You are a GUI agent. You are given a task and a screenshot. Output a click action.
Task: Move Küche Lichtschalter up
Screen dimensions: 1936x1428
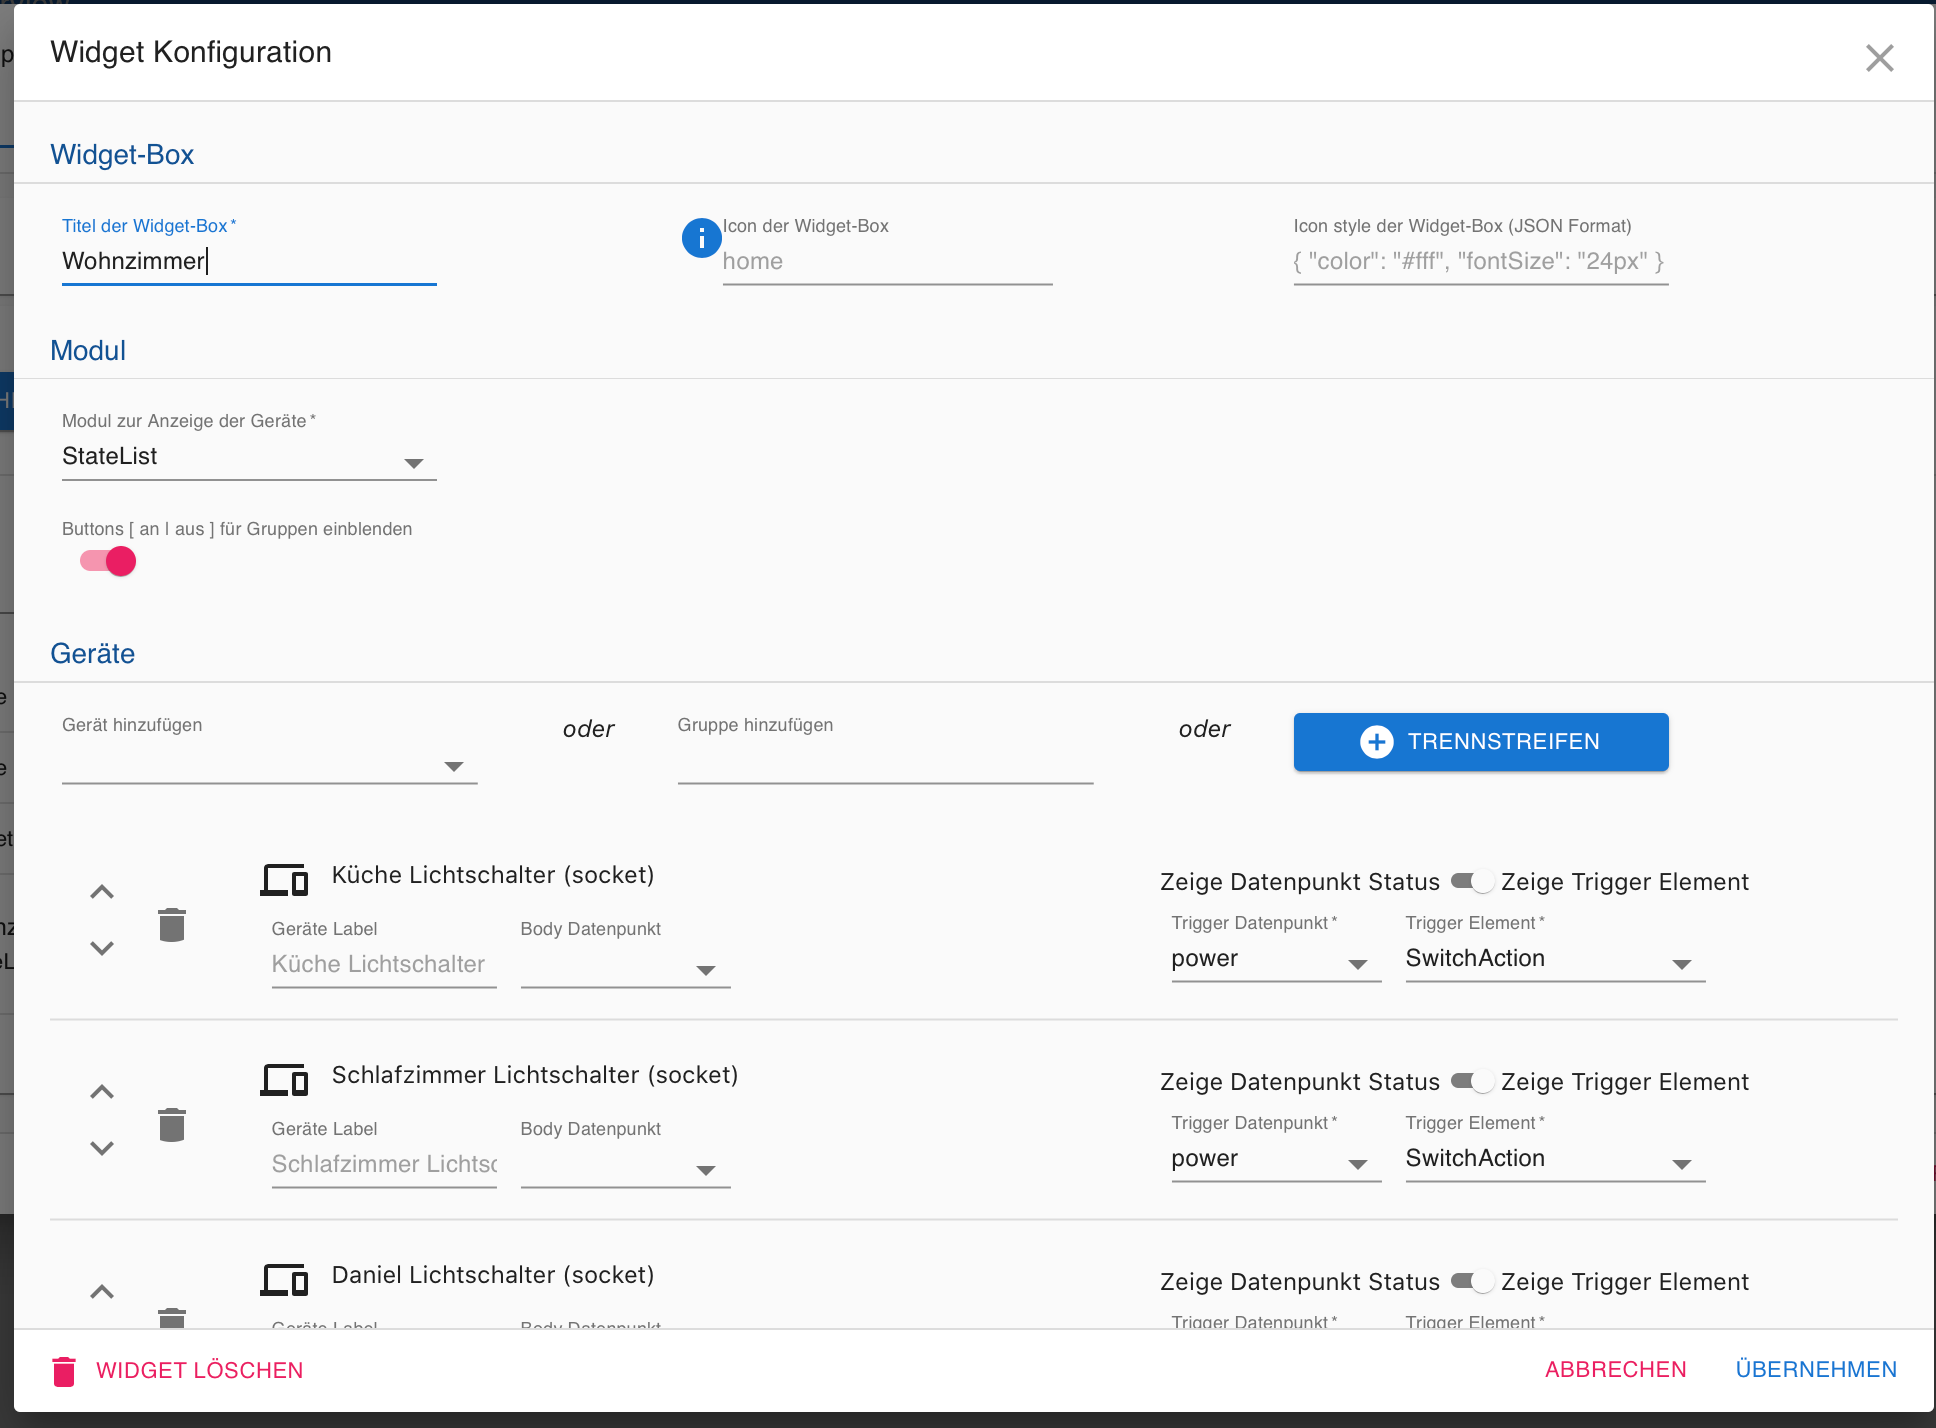click(102, 892)
